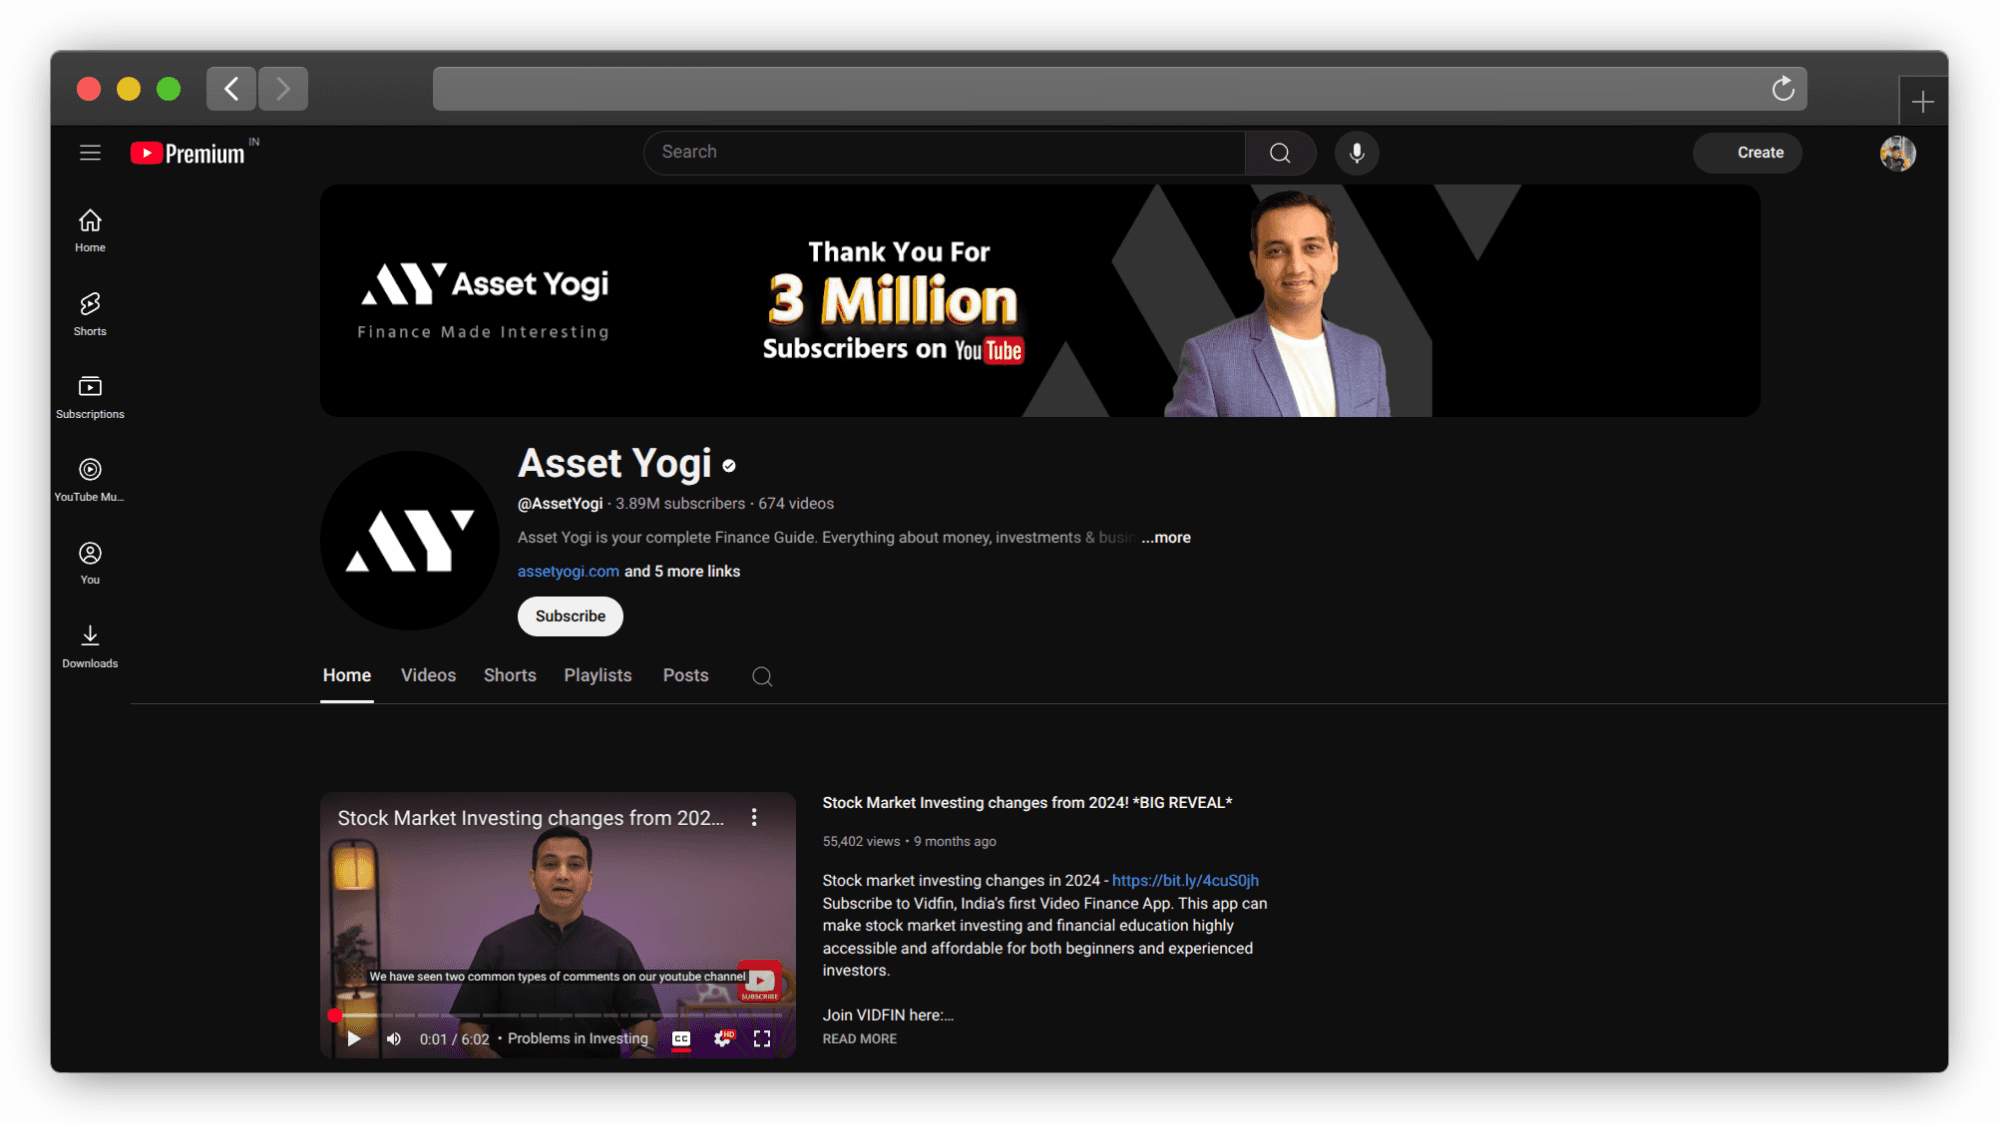Screen dimensions: 1999x1124
Task: Toggle closed captions on the video
Action: [681, 1039]
